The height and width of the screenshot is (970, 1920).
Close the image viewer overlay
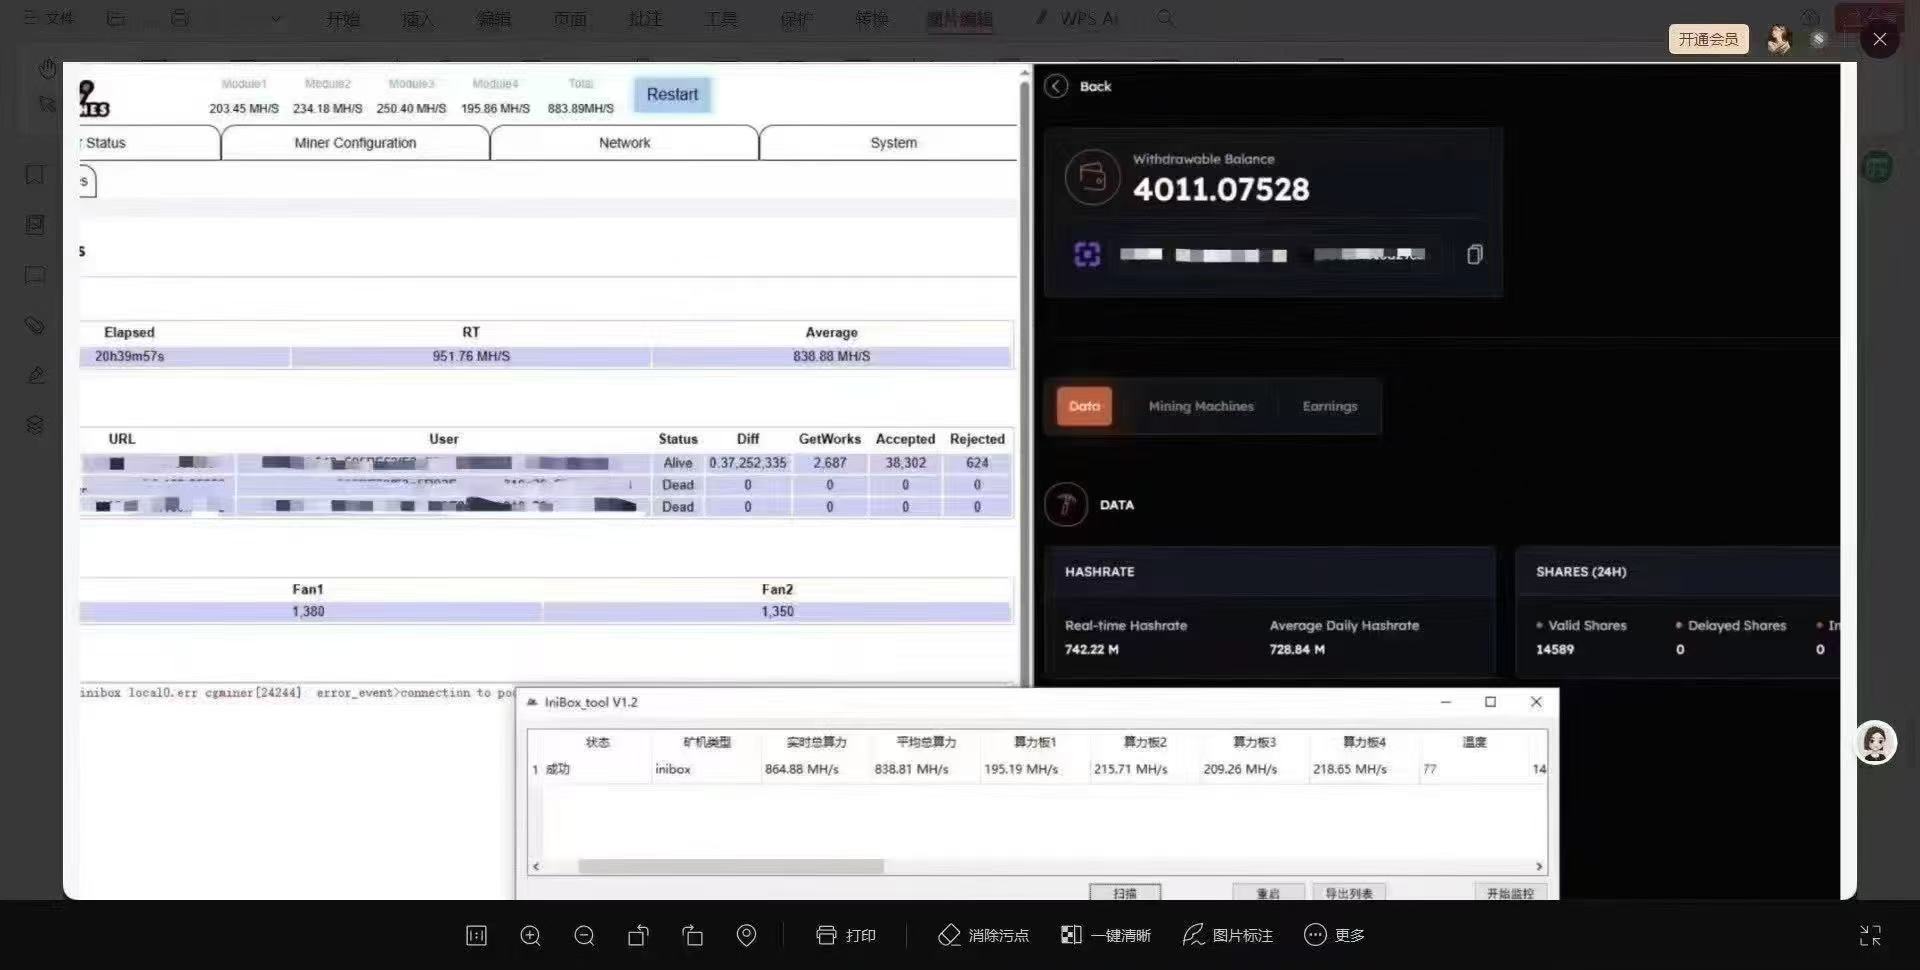pos(1880,39)
